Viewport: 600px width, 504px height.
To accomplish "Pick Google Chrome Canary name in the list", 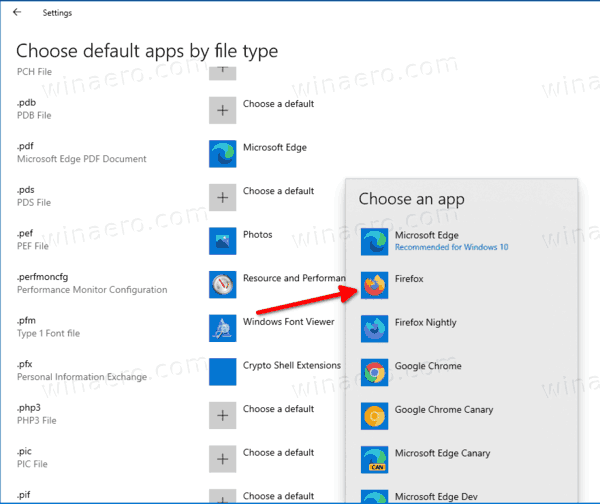I will click(444, 410).
